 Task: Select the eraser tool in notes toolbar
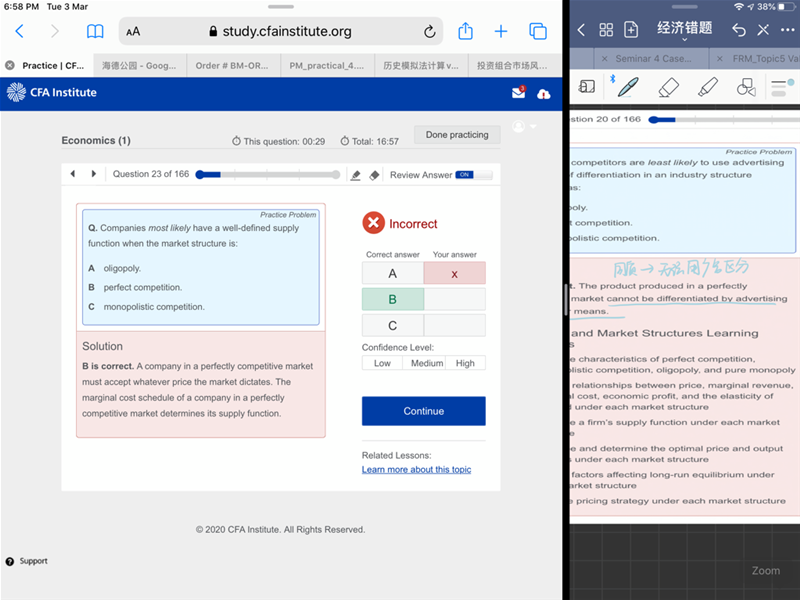pos(668,87)
